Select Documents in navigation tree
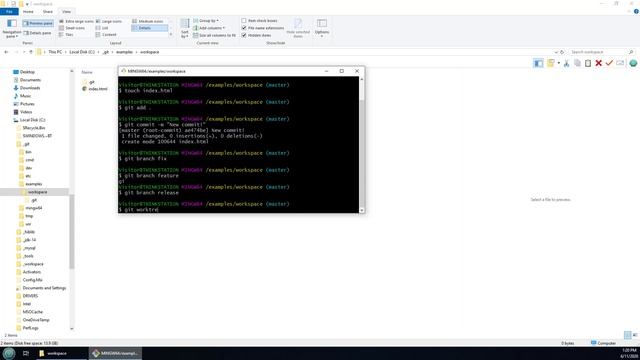Screen dimensions: 640x360 tap(30, 80)
